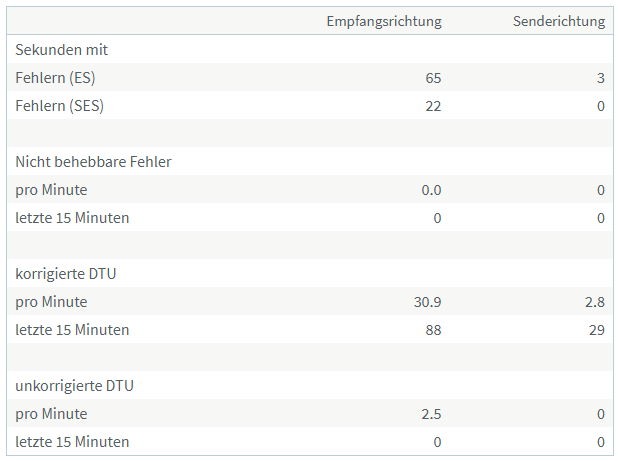This screenshot has width=618, height=461.
Task: Select the korrigierte DTU 15-minute value 88
Action: coord(432,329)
